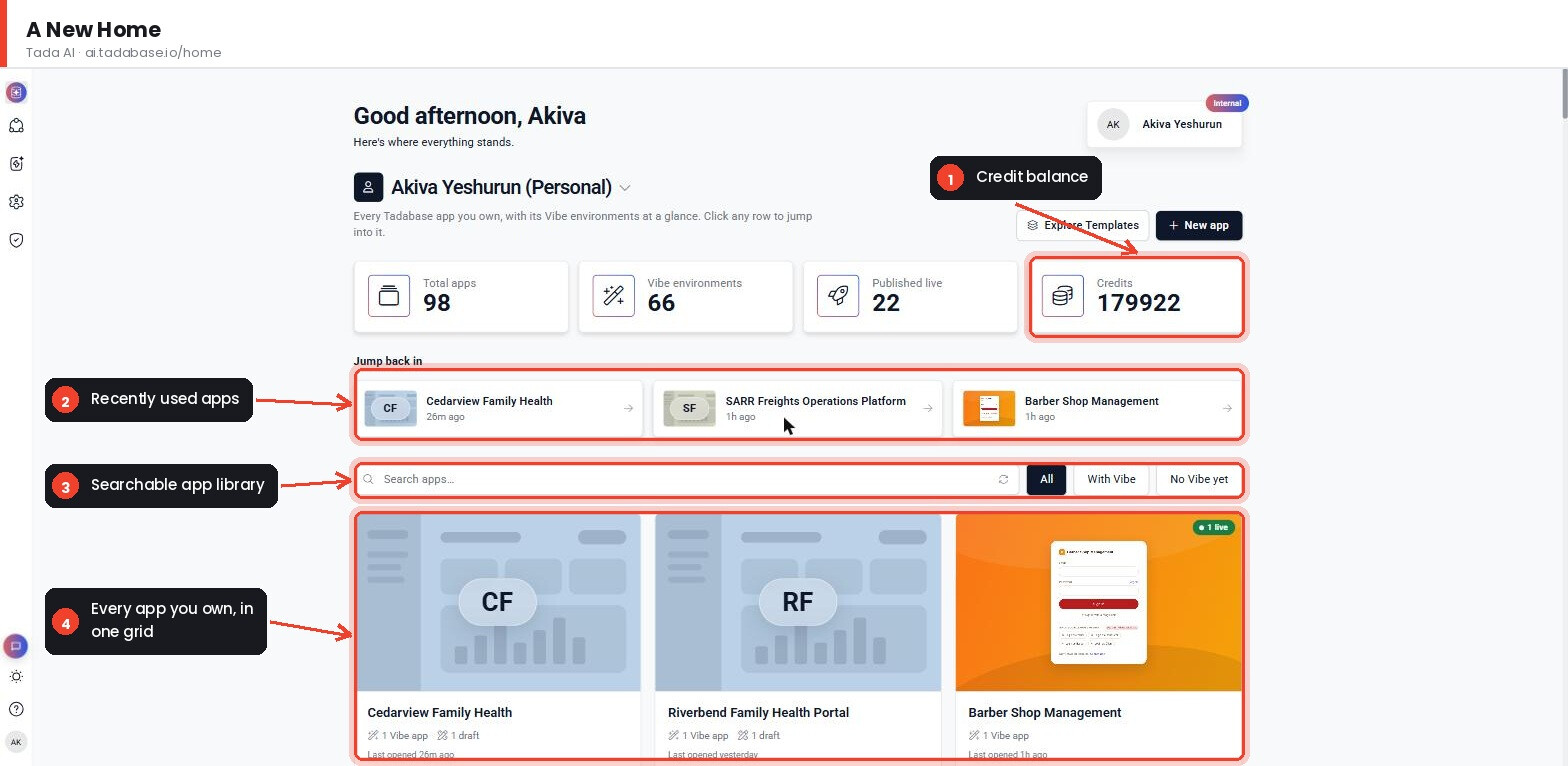Open the help question mark icon
Image resolution: width=1568 pixels, height=766 pixels.
click(16, 709)
